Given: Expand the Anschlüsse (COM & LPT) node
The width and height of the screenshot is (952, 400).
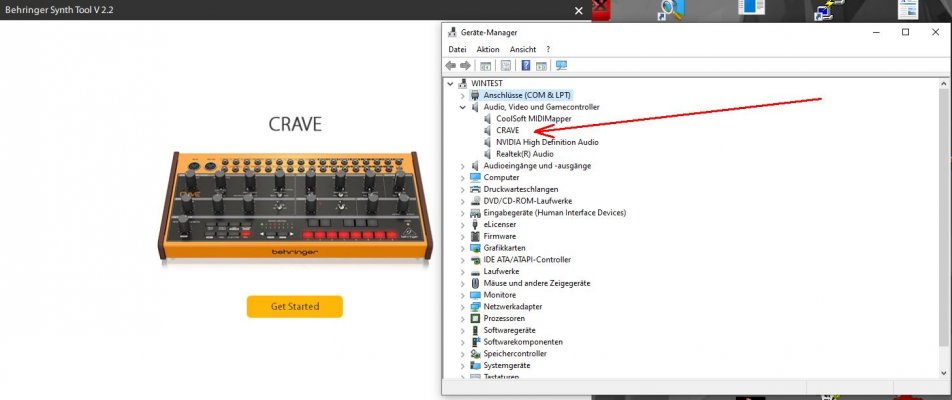Looking at the screenshot, I should [463, 95].
